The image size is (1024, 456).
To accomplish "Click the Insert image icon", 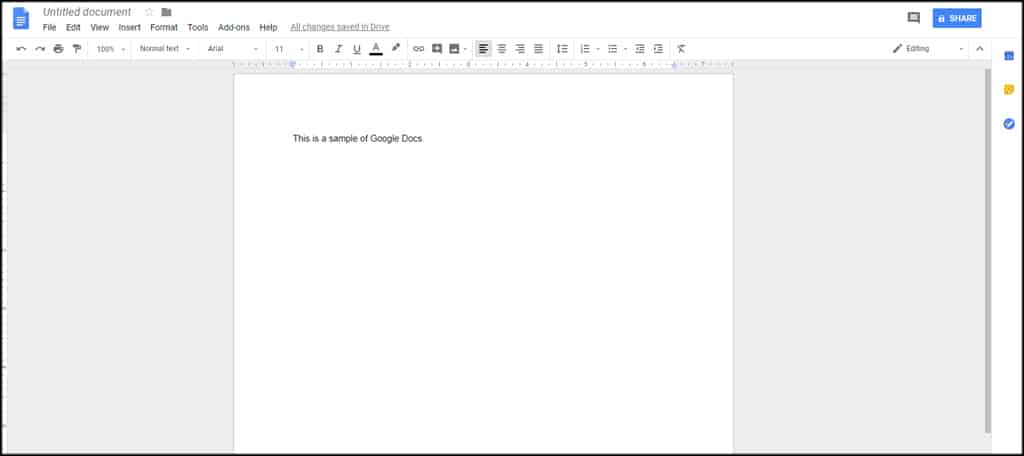I will [x=454, y=48].
